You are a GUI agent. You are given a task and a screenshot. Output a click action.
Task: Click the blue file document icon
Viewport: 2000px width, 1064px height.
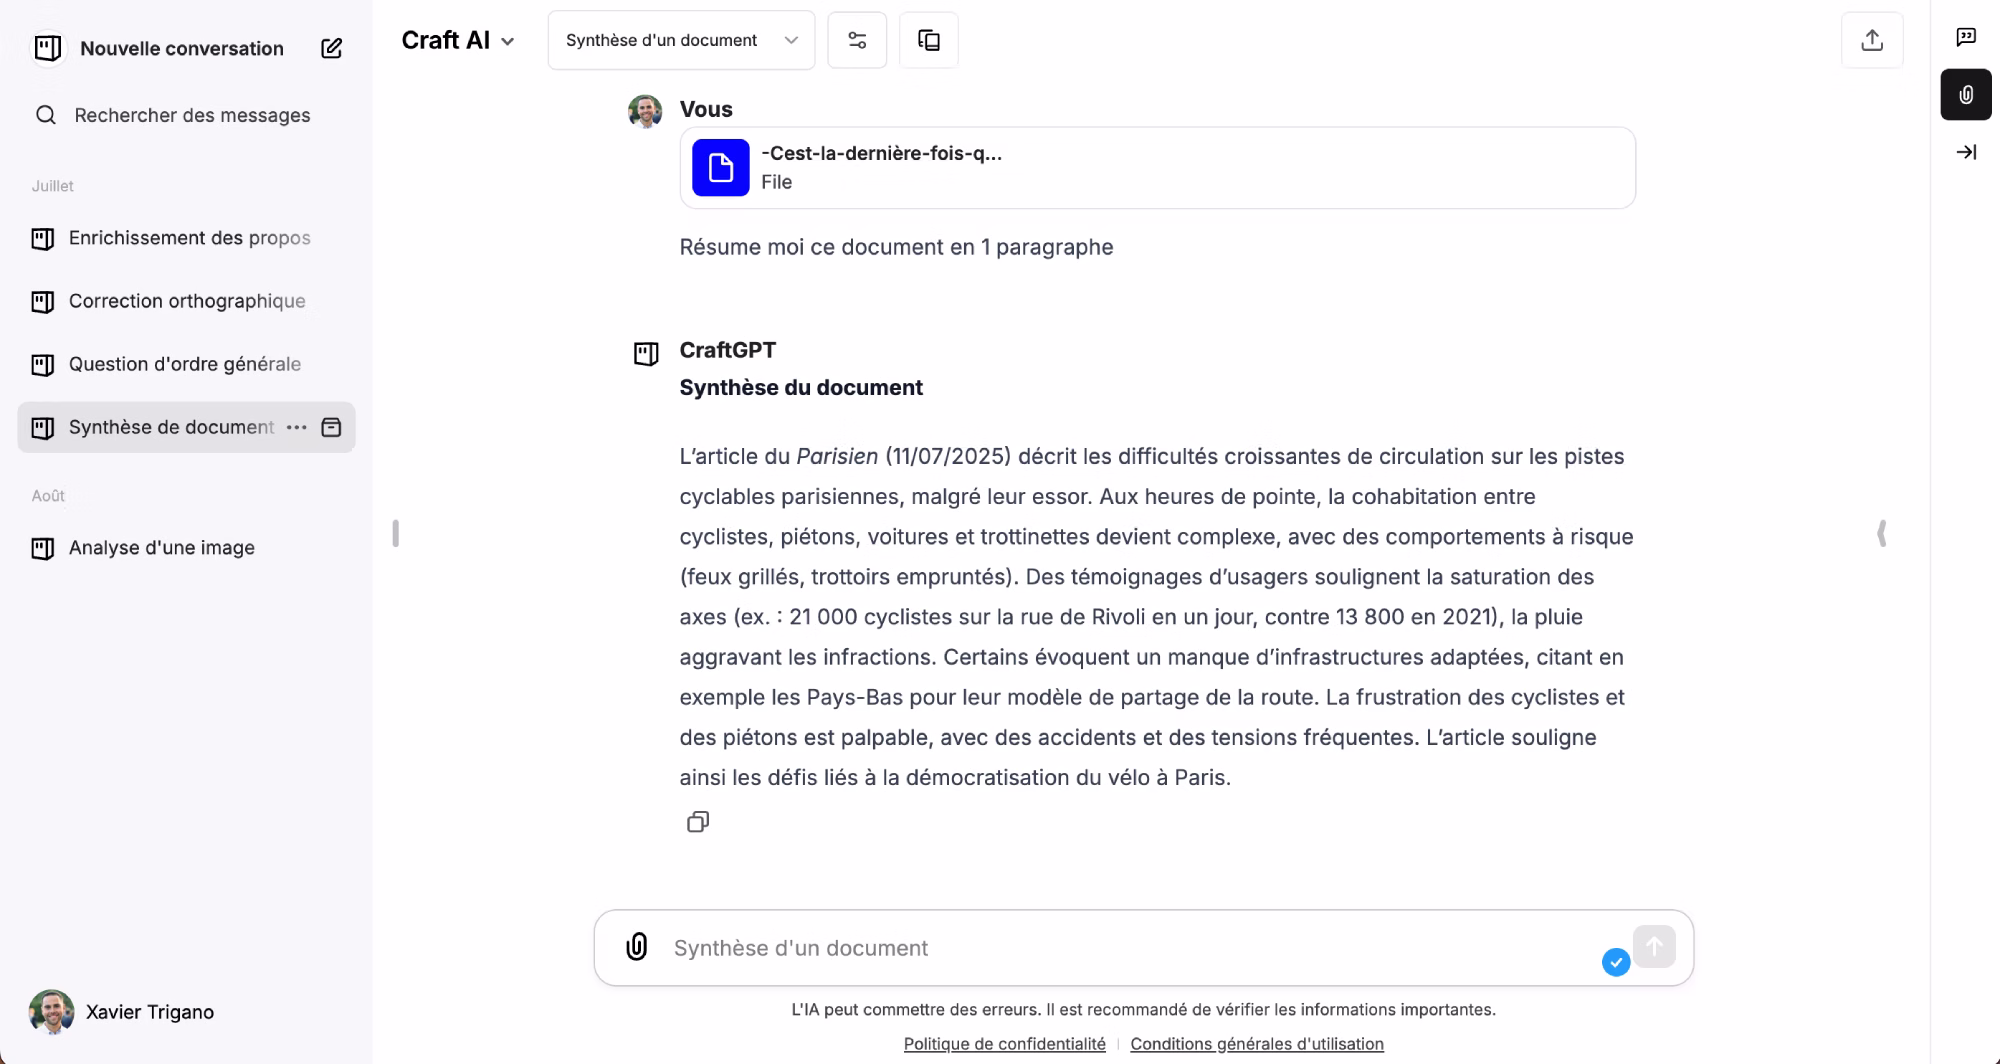click(x=721, y=168)
